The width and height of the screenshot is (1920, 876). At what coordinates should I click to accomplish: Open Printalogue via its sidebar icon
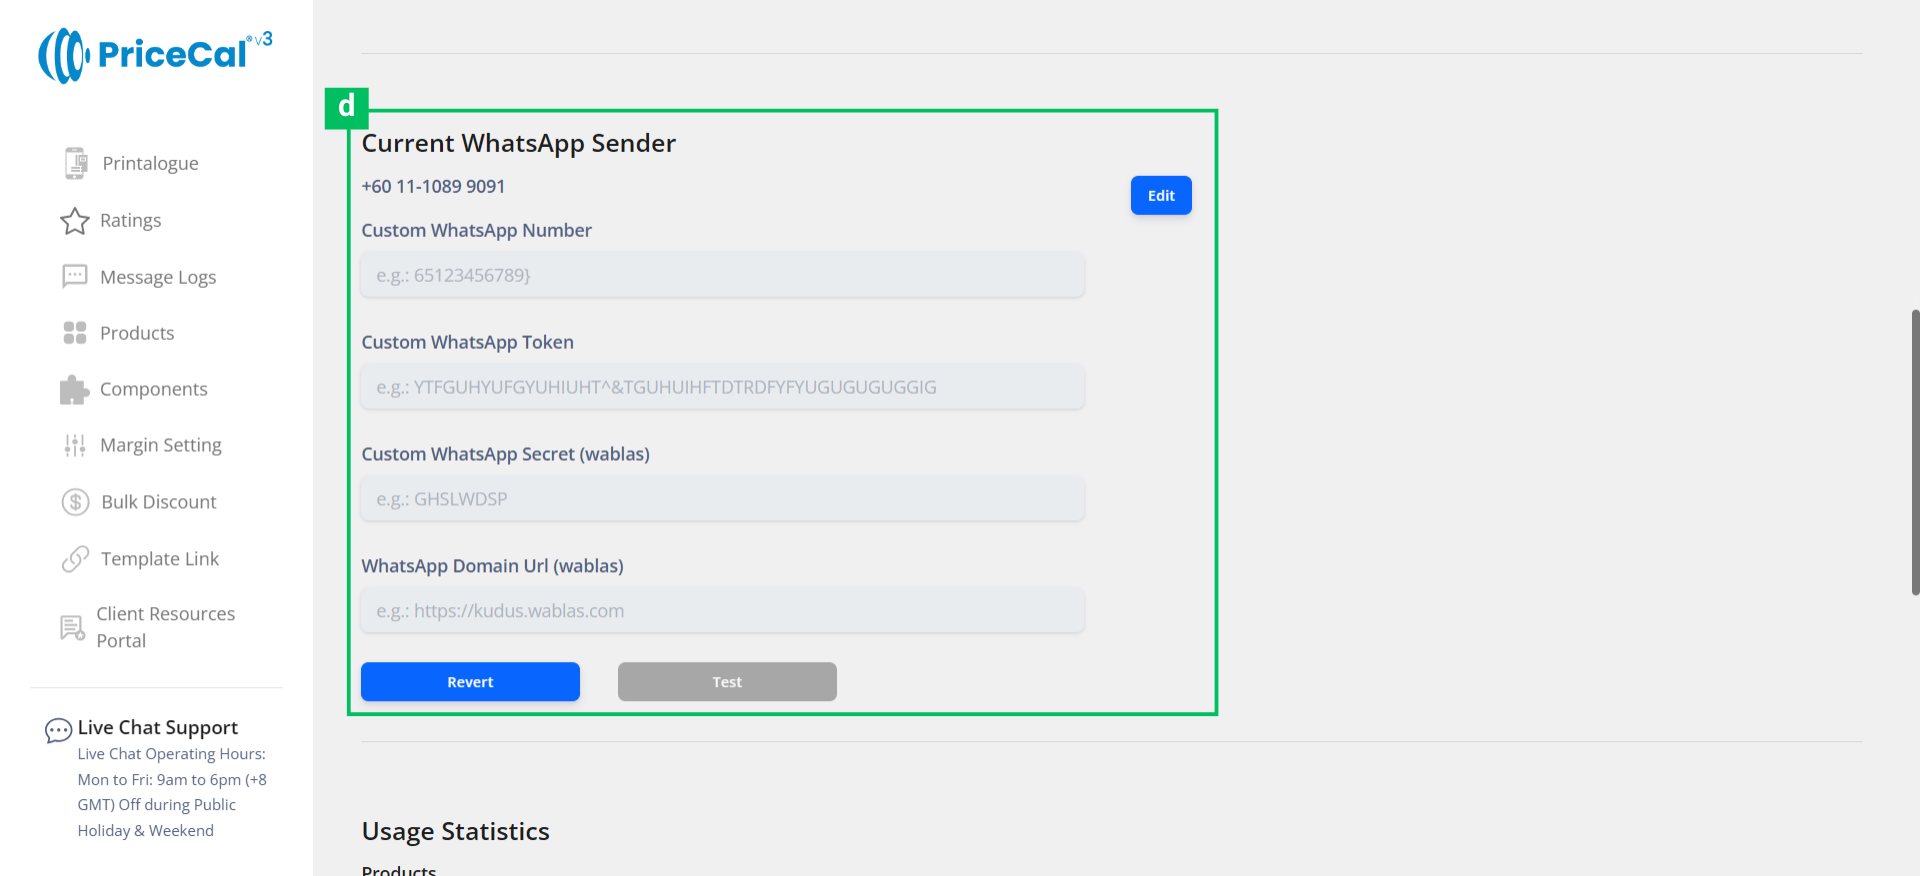click(x=75, y=163)
